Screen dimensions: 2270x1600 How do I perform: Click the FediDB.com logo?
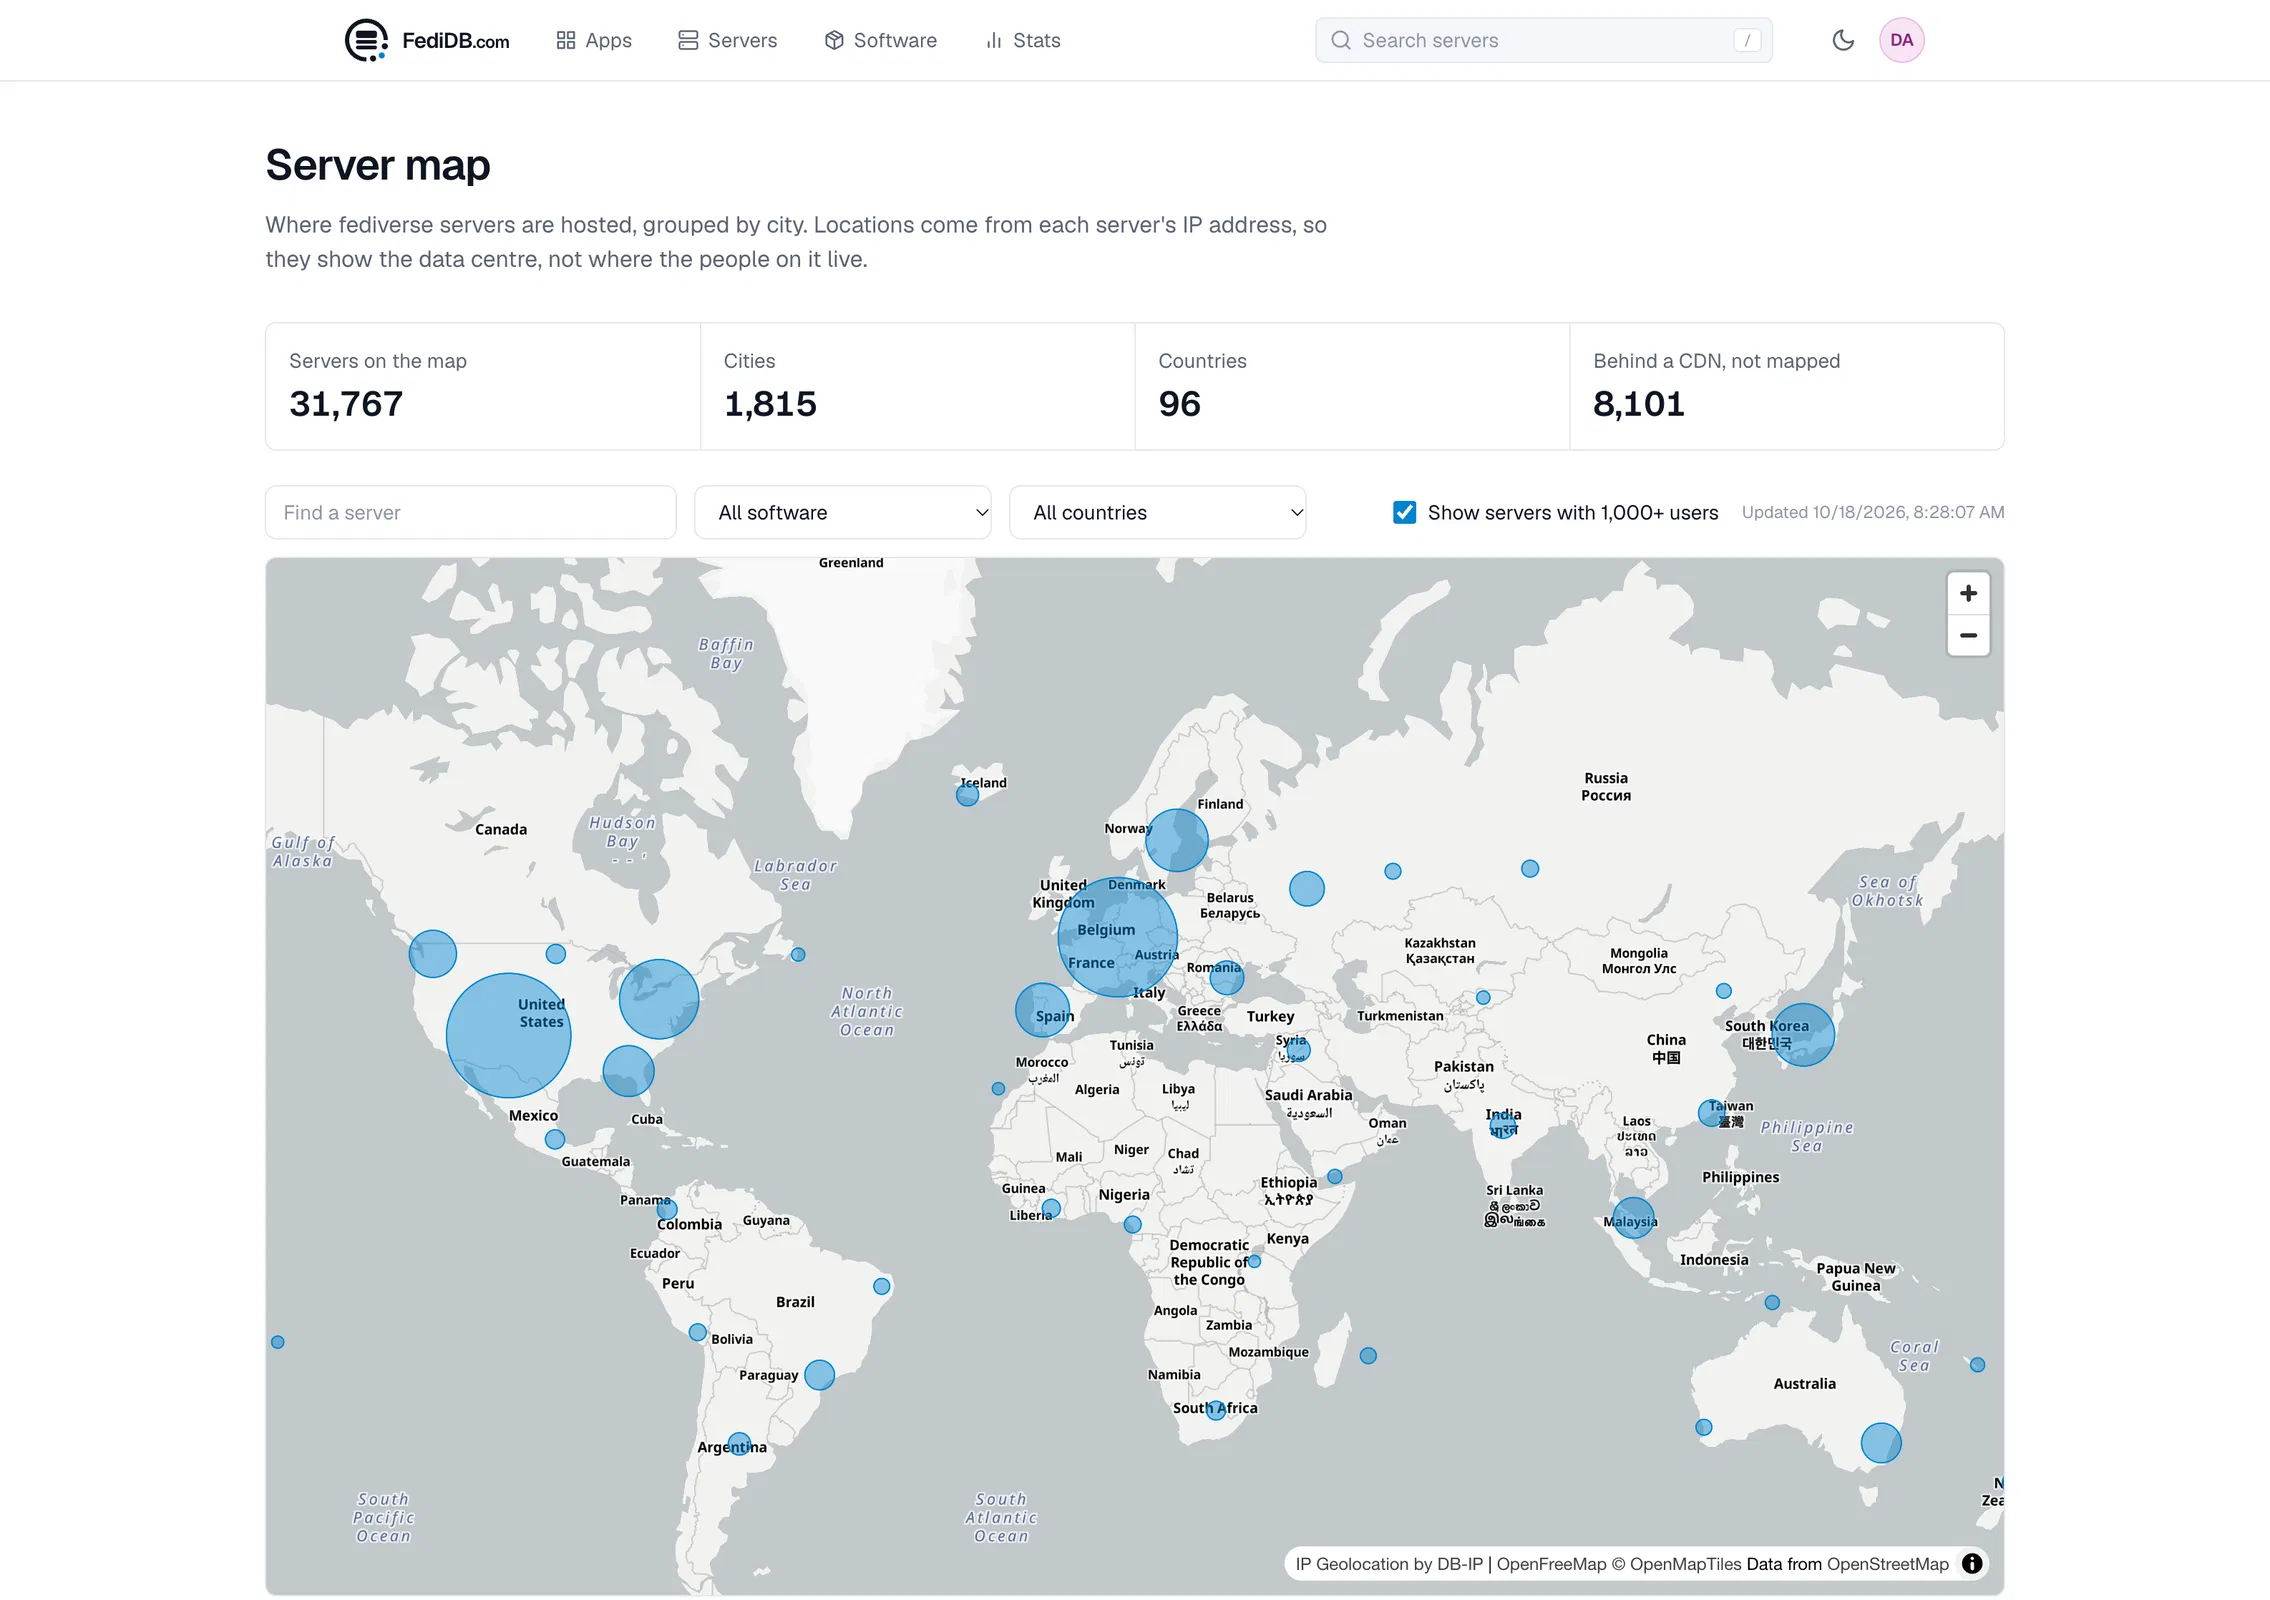click(x=427, y=40)
